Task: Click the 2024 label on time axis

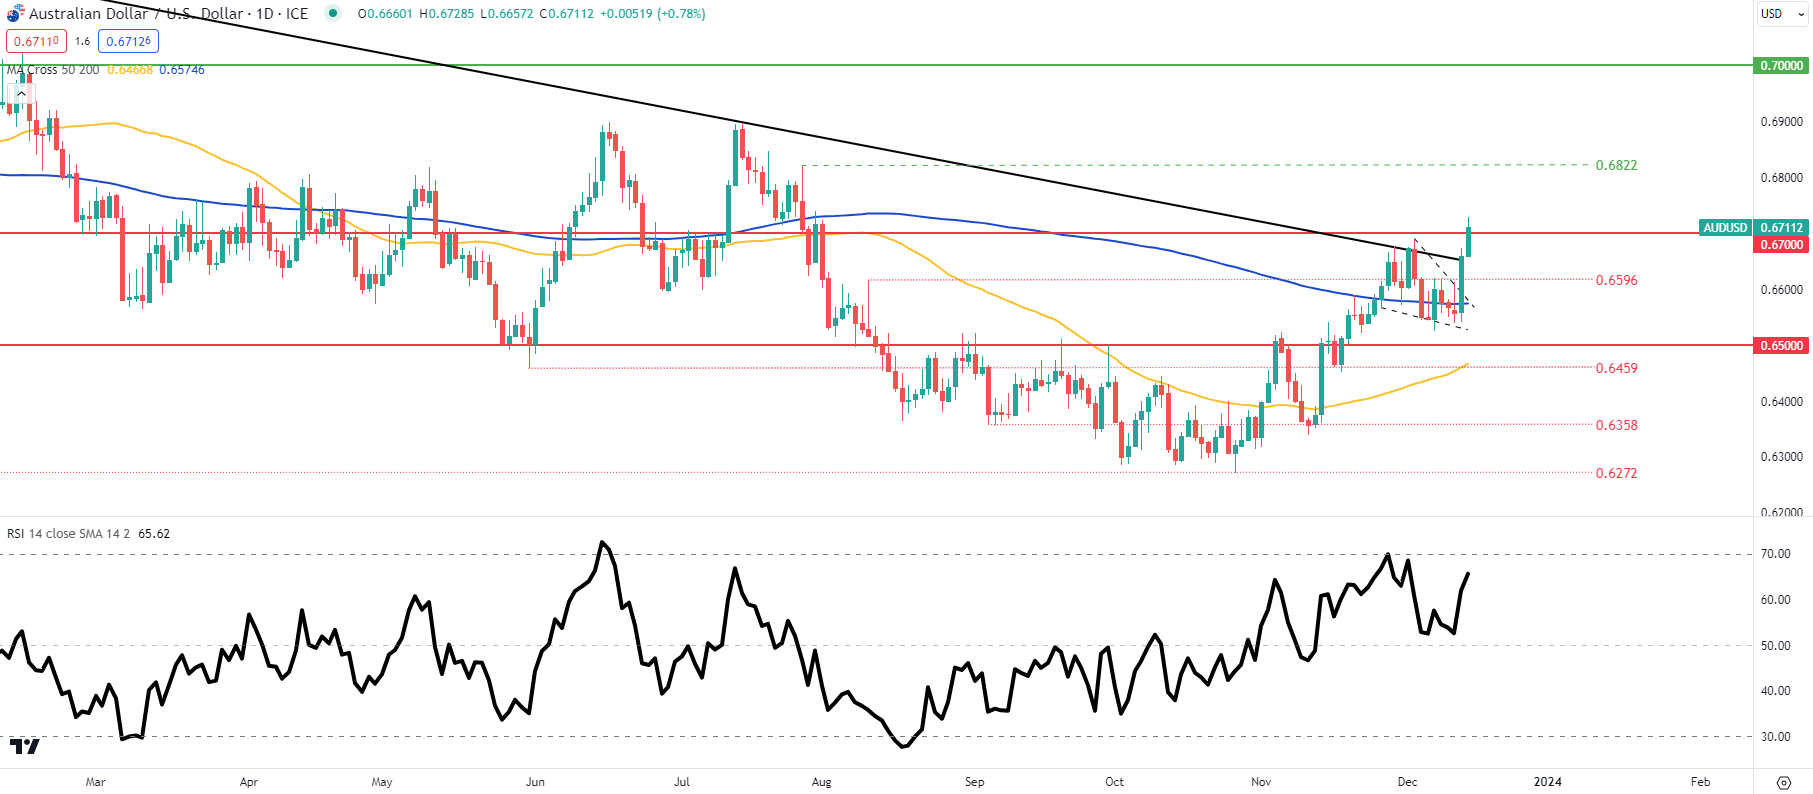Action: [1548, 782]
